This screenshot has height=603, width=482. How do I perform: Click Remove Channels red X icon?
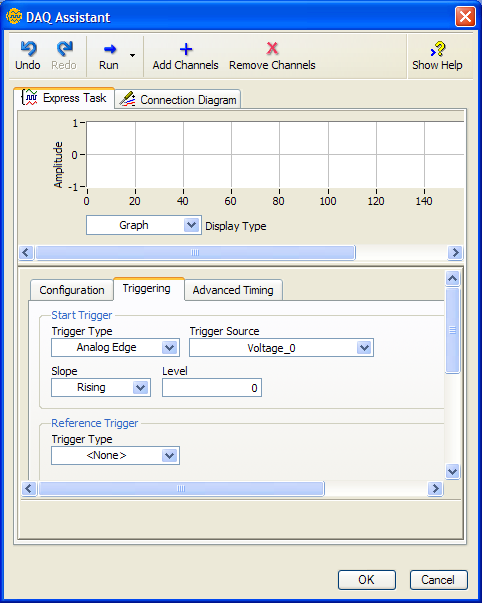click(272, 48)
